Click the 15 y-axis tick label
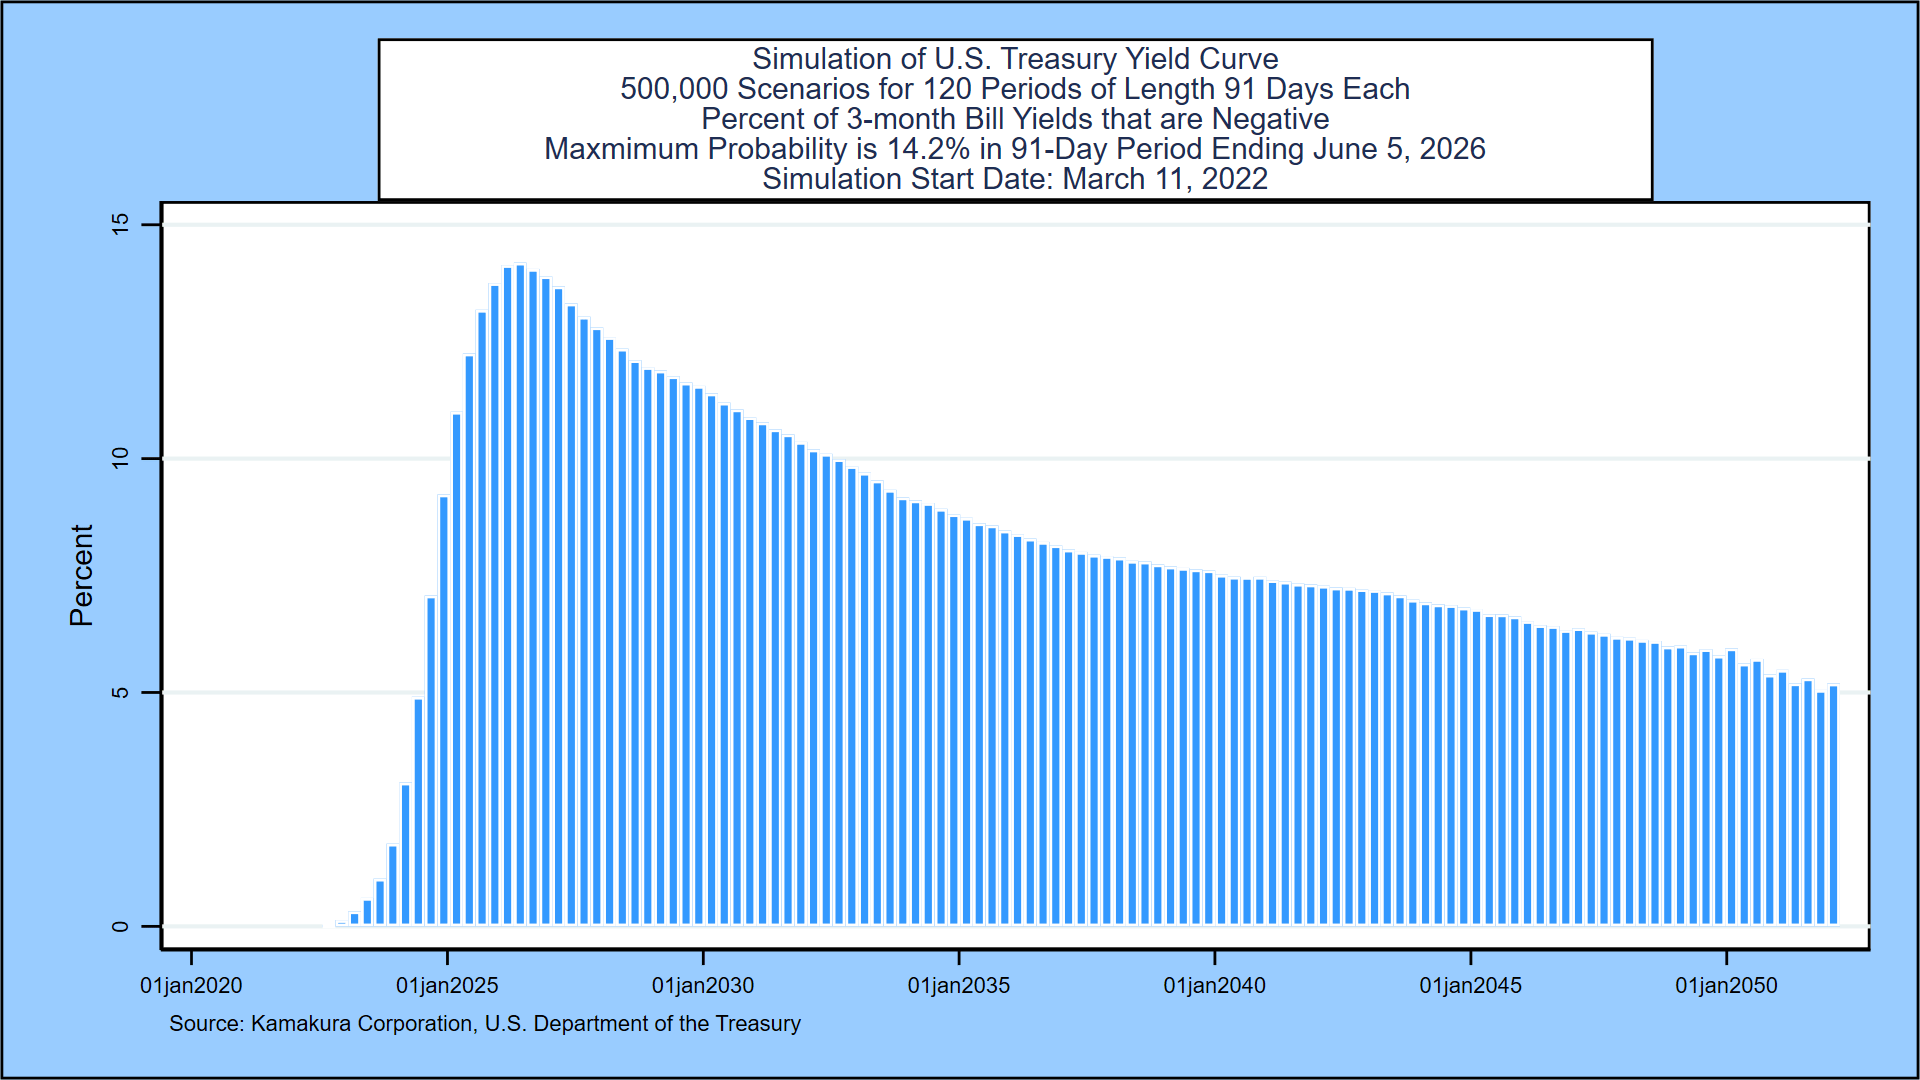 (121, 224)
